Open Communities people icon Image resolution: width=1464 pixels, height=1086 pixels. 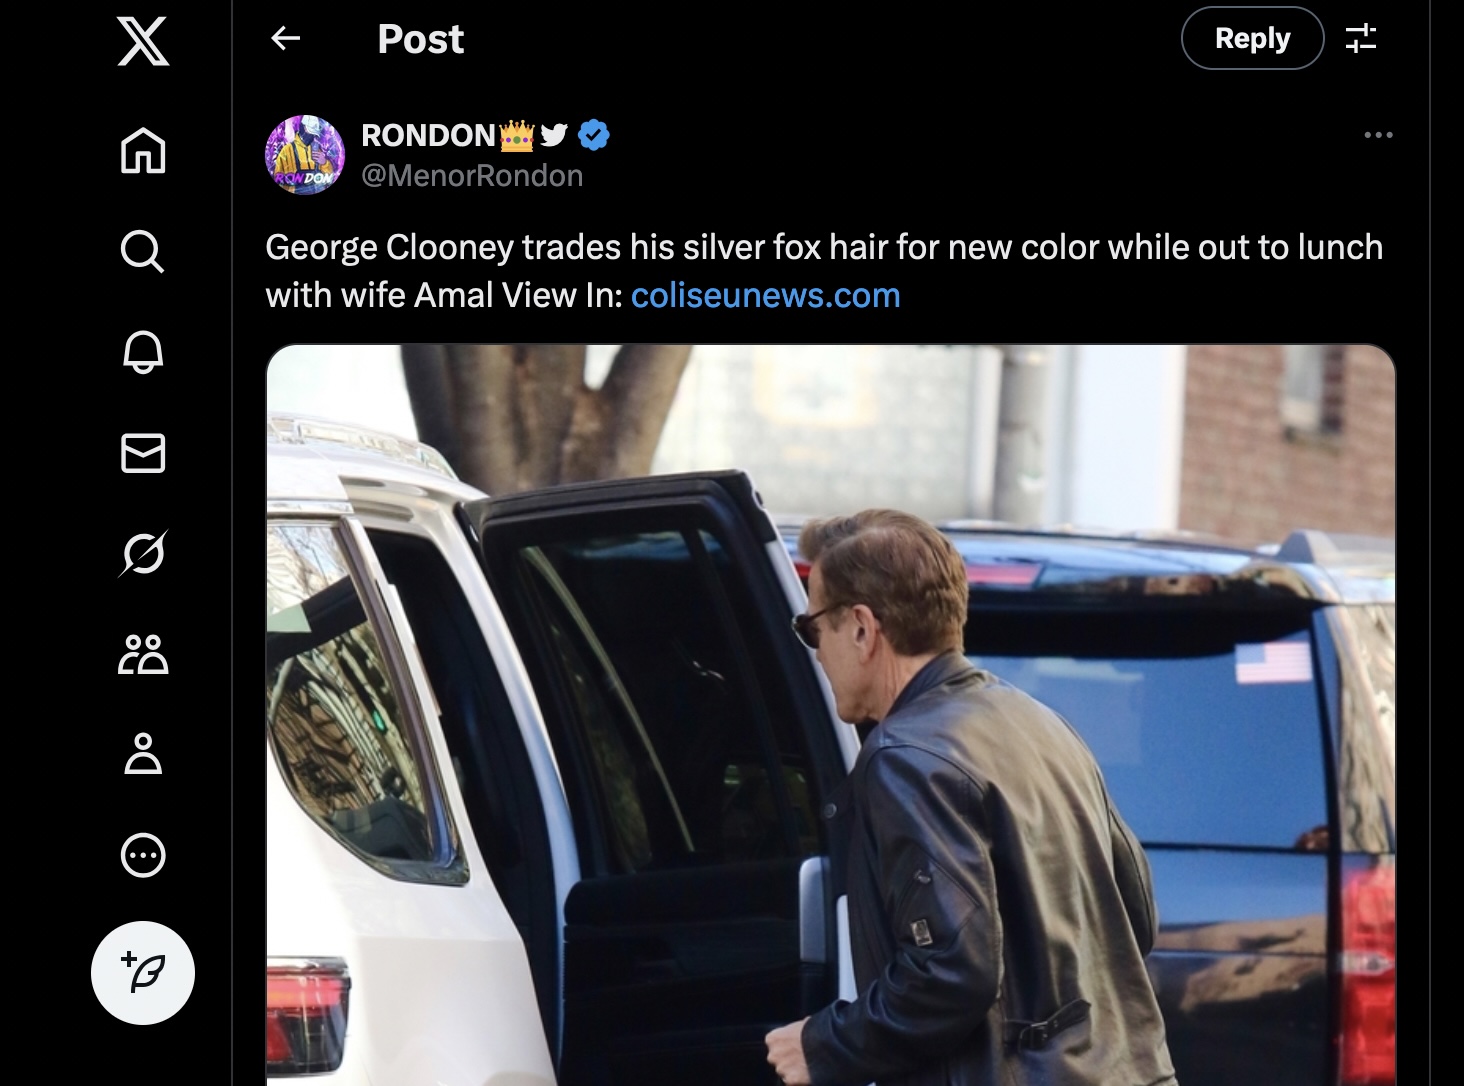click(143, 654)
